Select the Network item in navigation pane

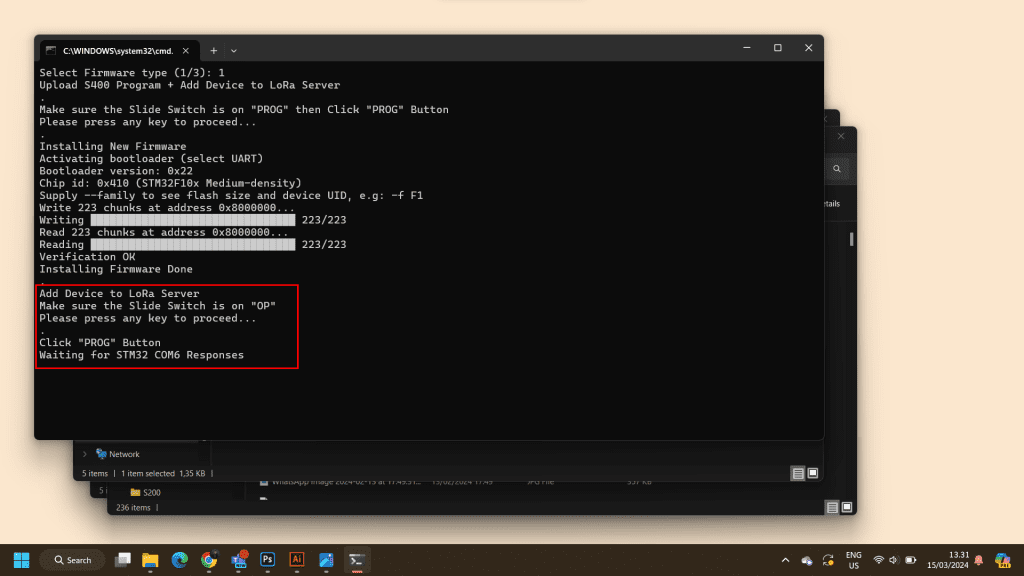coord(124,454)
